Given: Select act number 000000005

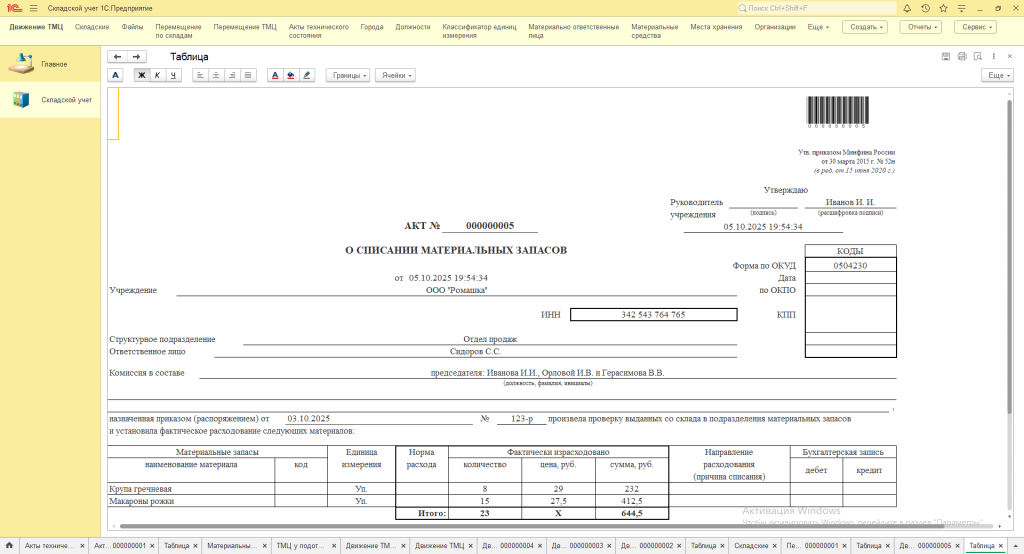Looking at the screenshot, I should coord(490,225).
